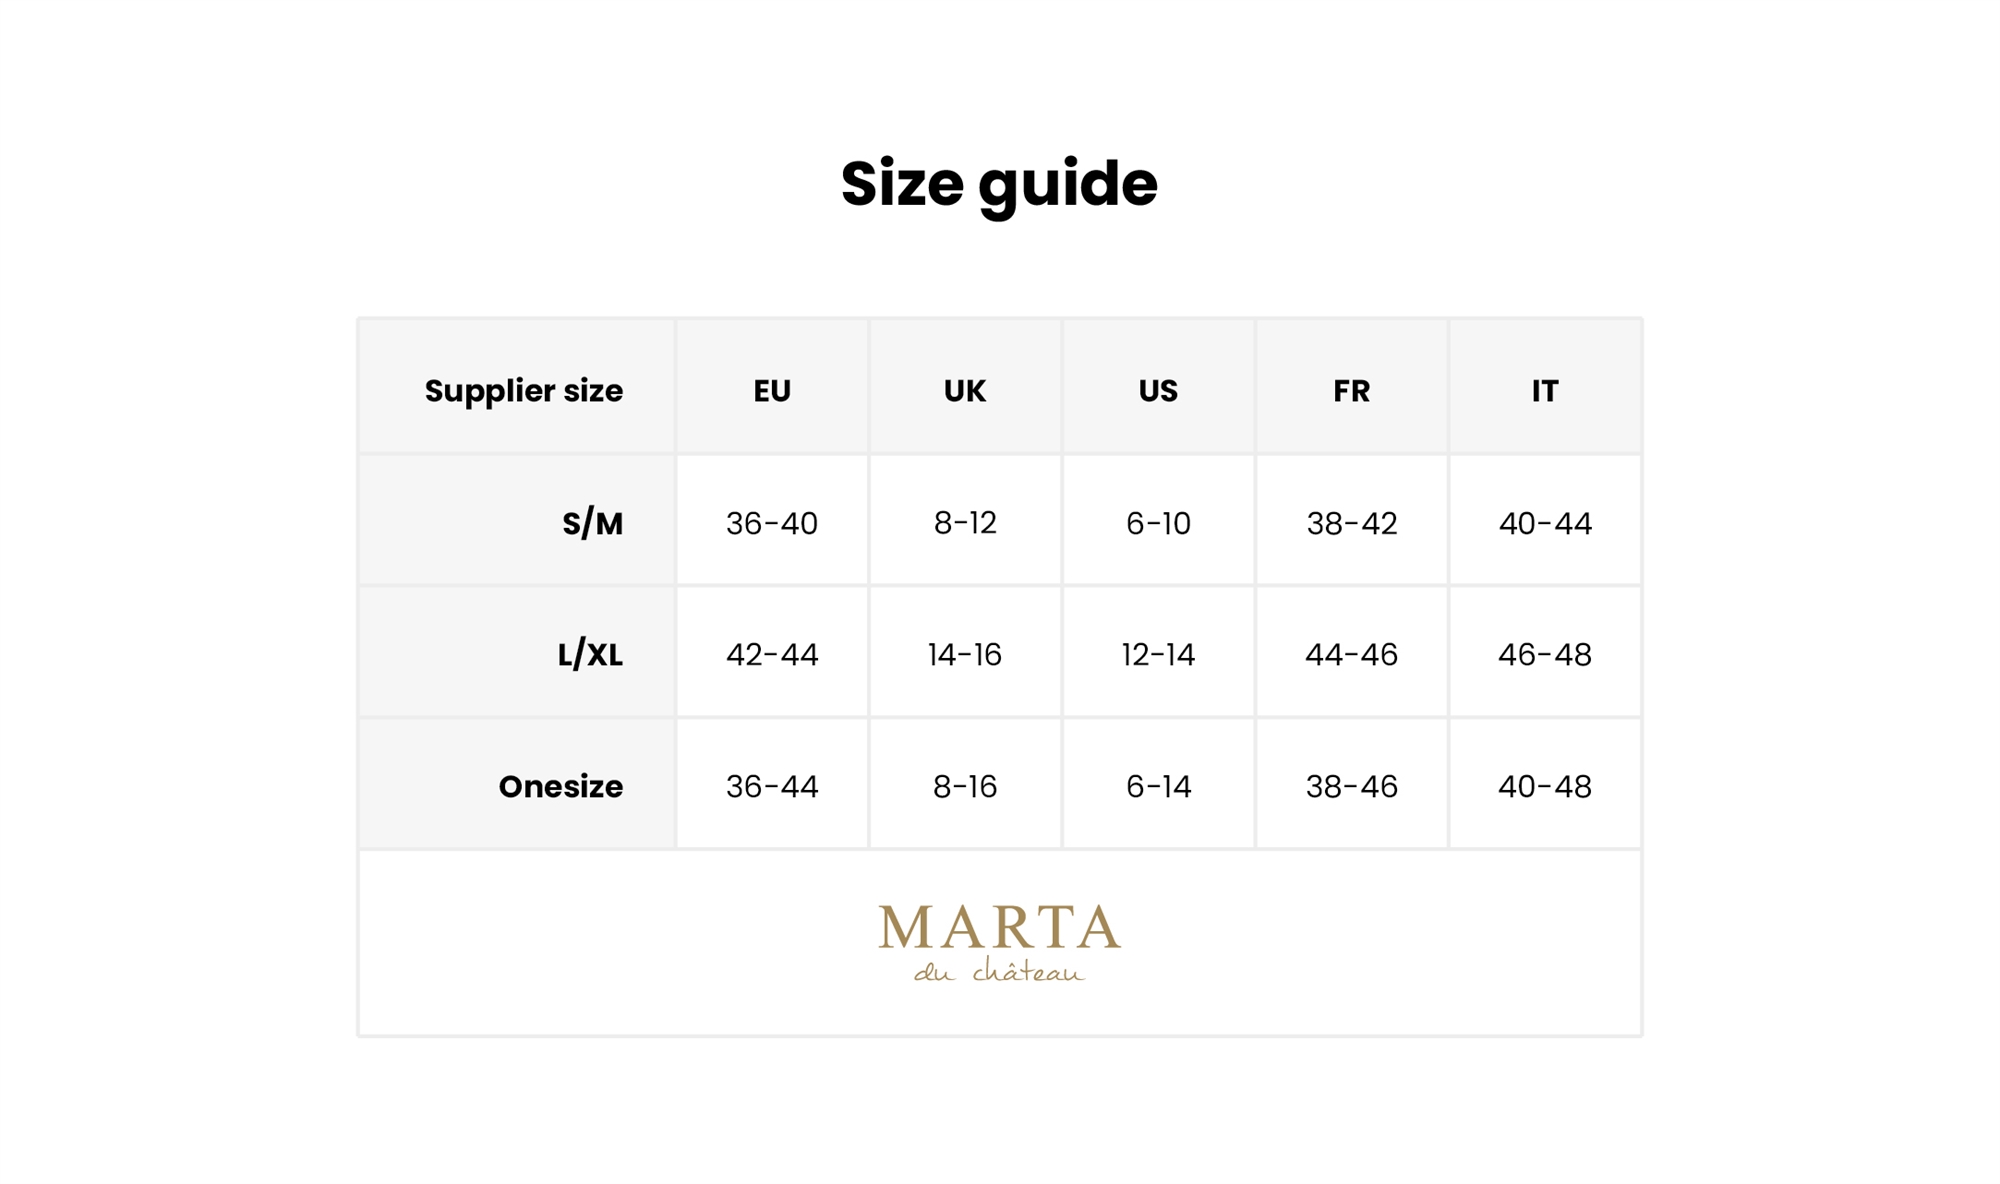The width and height of the screenshot is (2000, 1184).
Task: Click the Marta du château logo
Action: click(999, 942)
